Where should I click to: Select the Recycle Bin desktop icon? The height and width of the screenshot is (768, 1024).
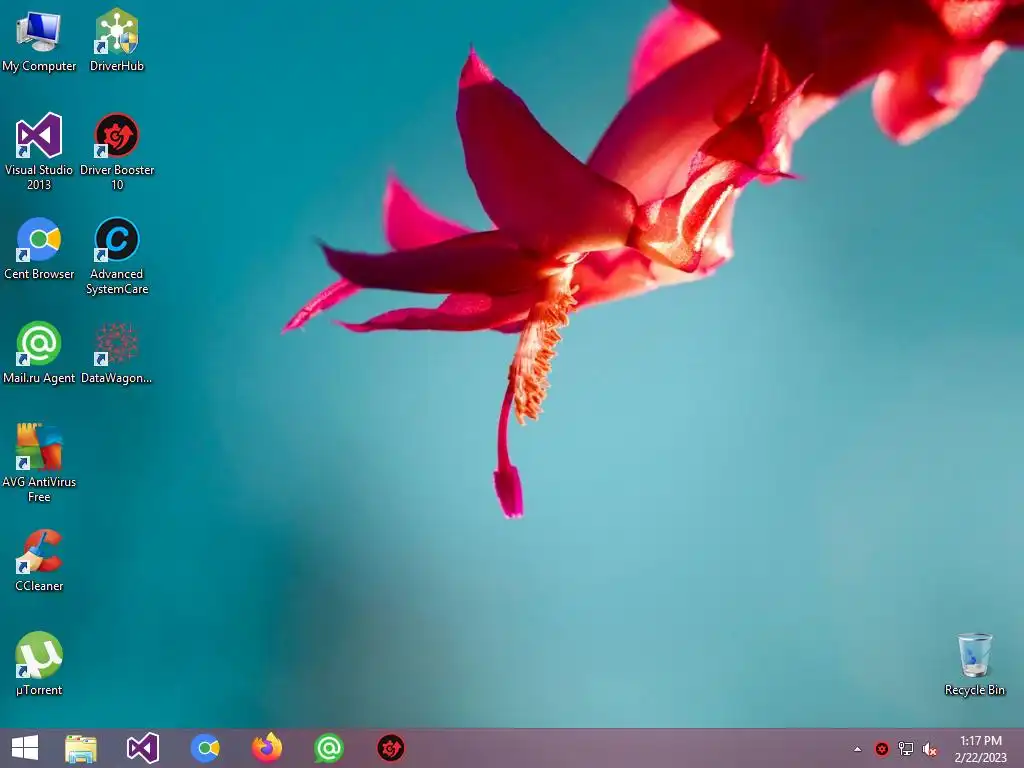974,664
